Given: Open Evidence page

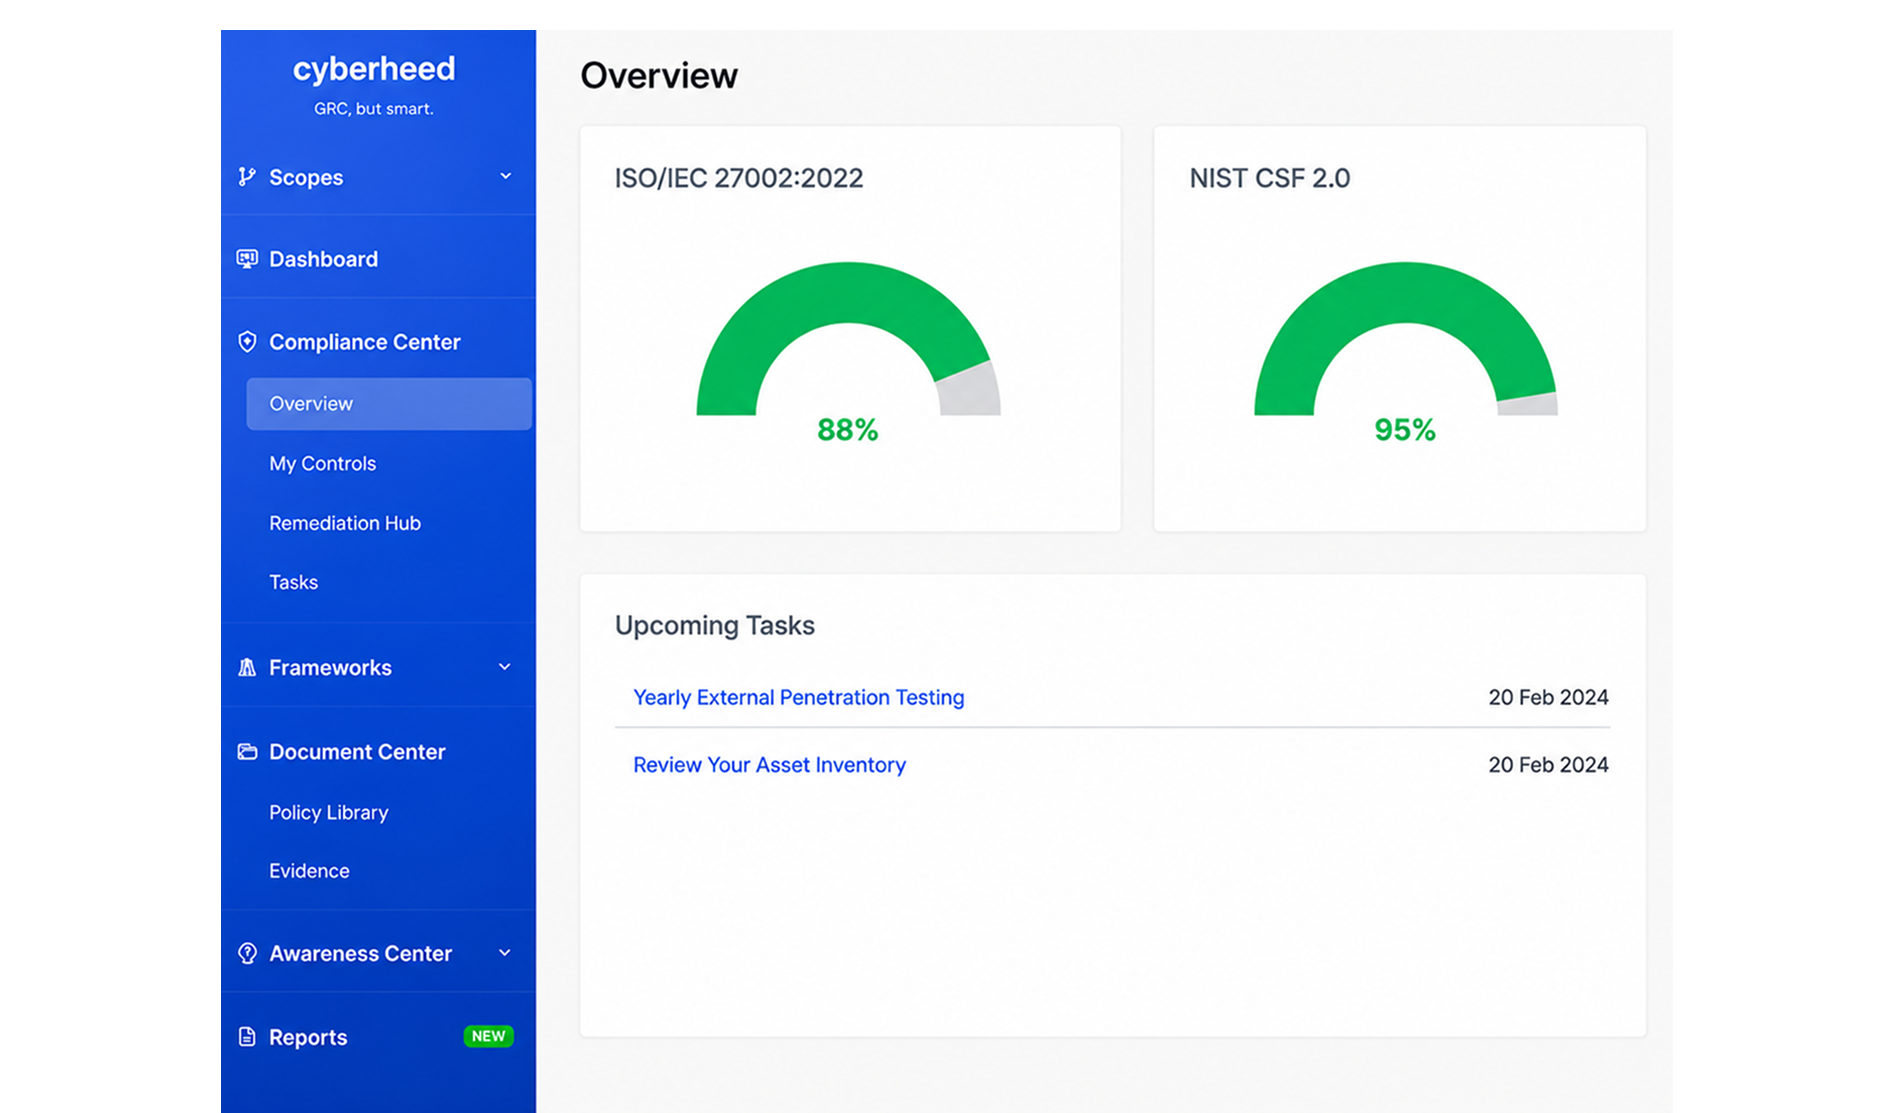Looking at the screenshot, I should [309, 871].
